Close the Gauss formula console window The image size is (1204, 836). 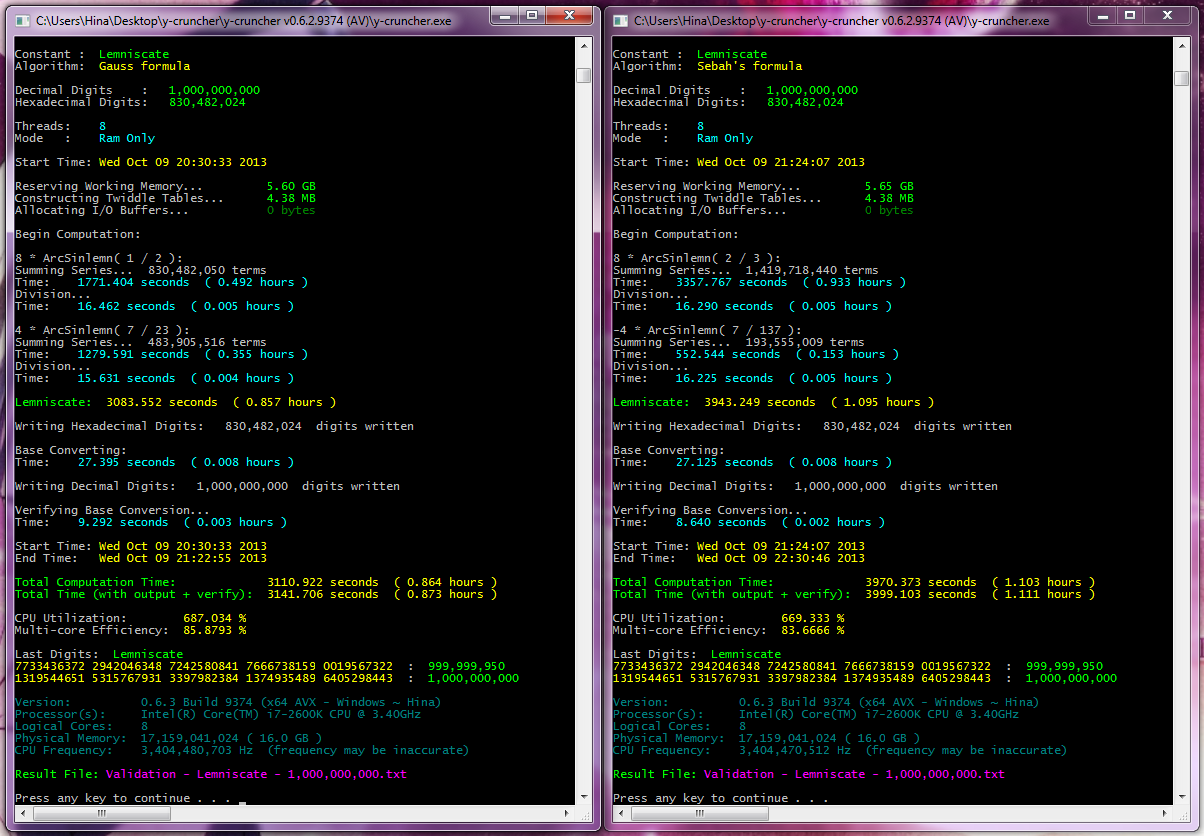(571, 15)
